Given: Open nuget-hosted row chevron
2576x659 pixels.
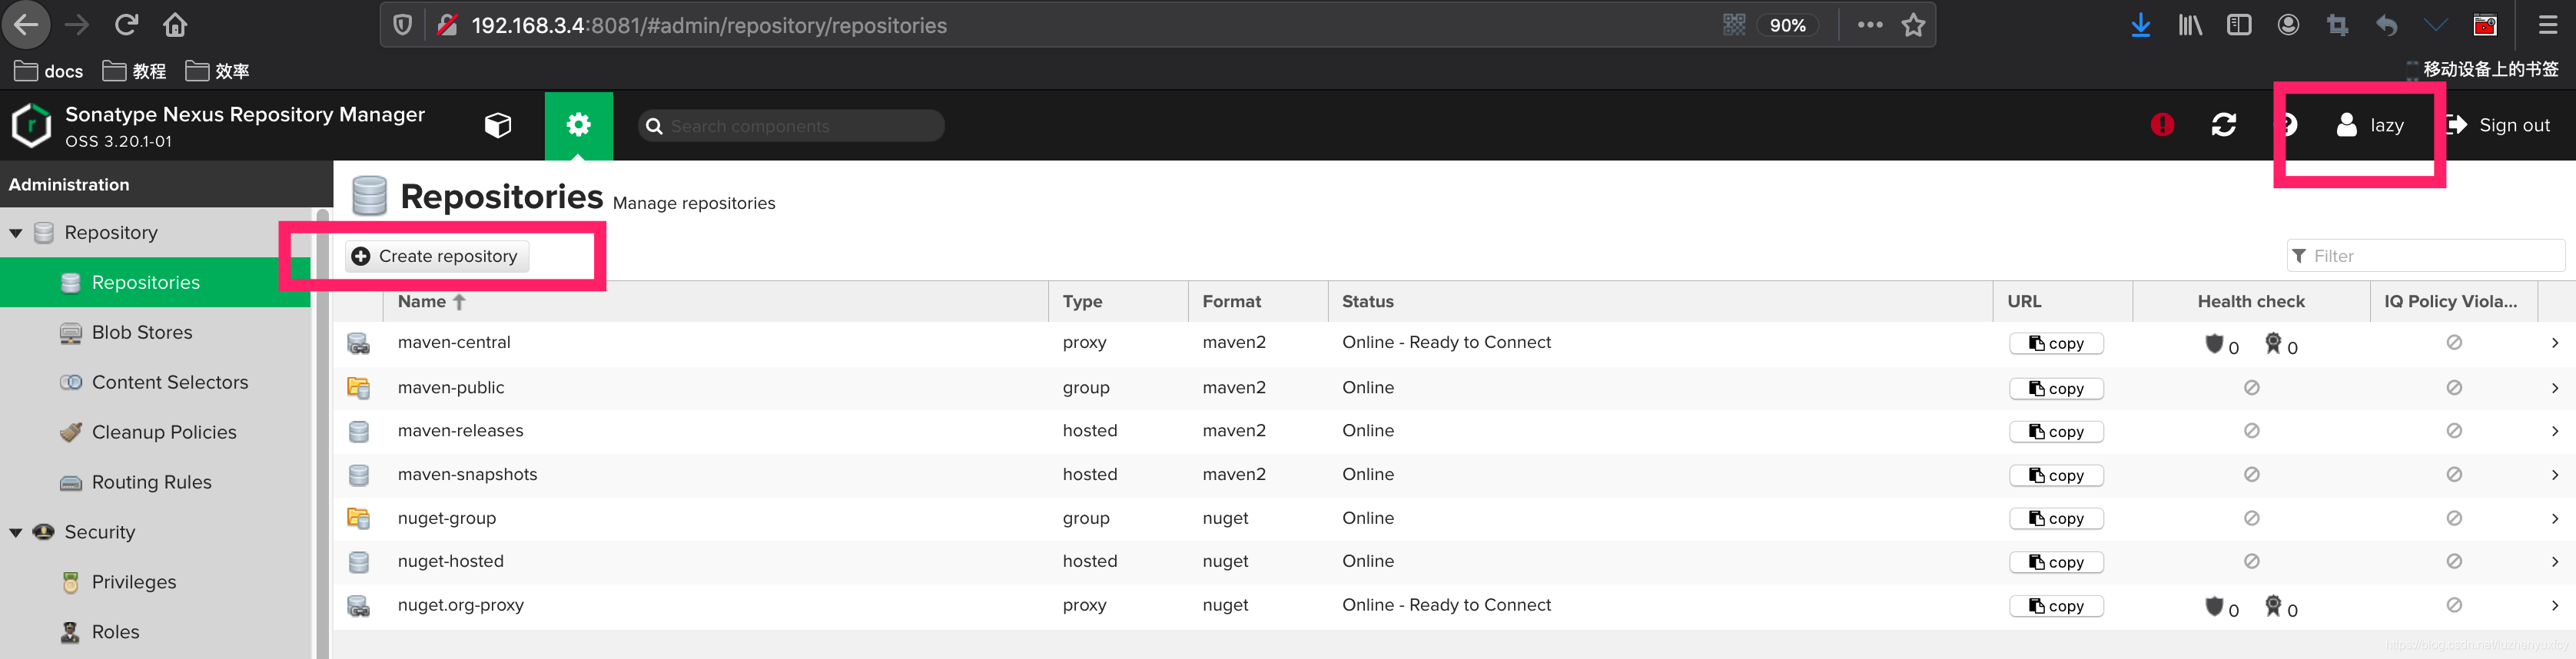Looking at the screenshot, I should click(2555, 562).
